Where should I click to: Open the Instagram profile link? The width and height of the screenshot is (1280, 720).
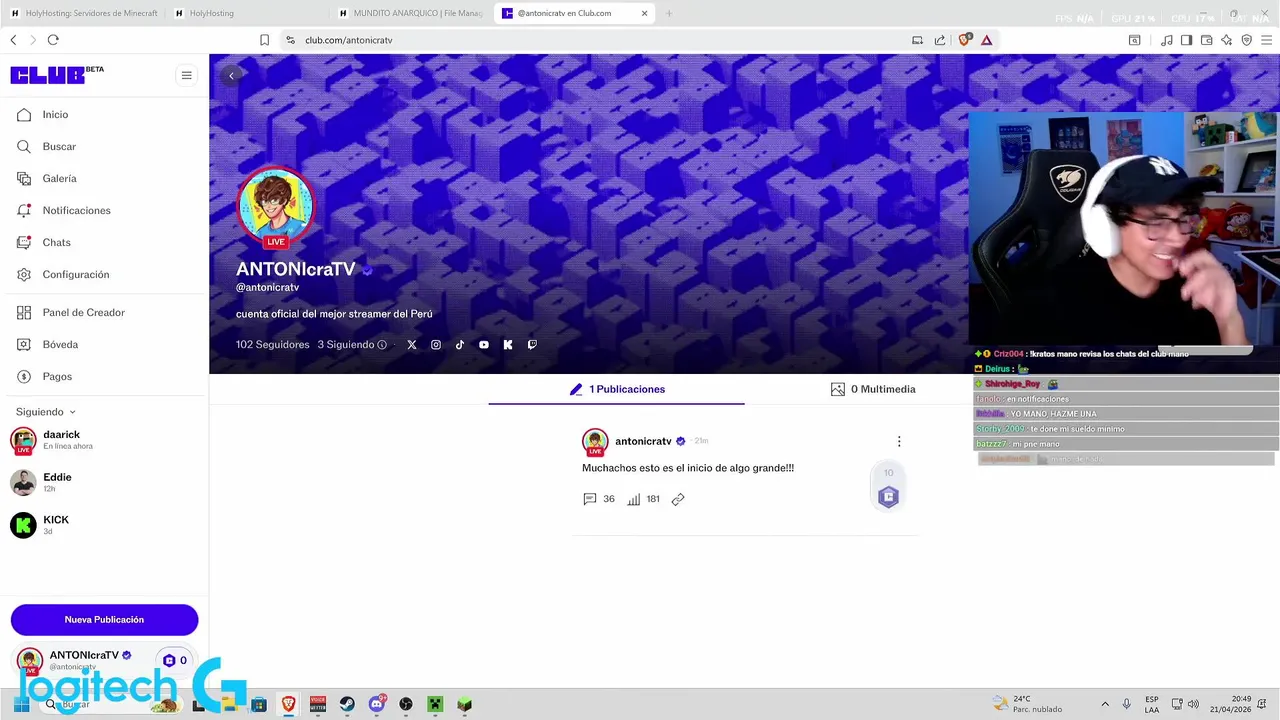pyautogui.click(x=436, y=345)
